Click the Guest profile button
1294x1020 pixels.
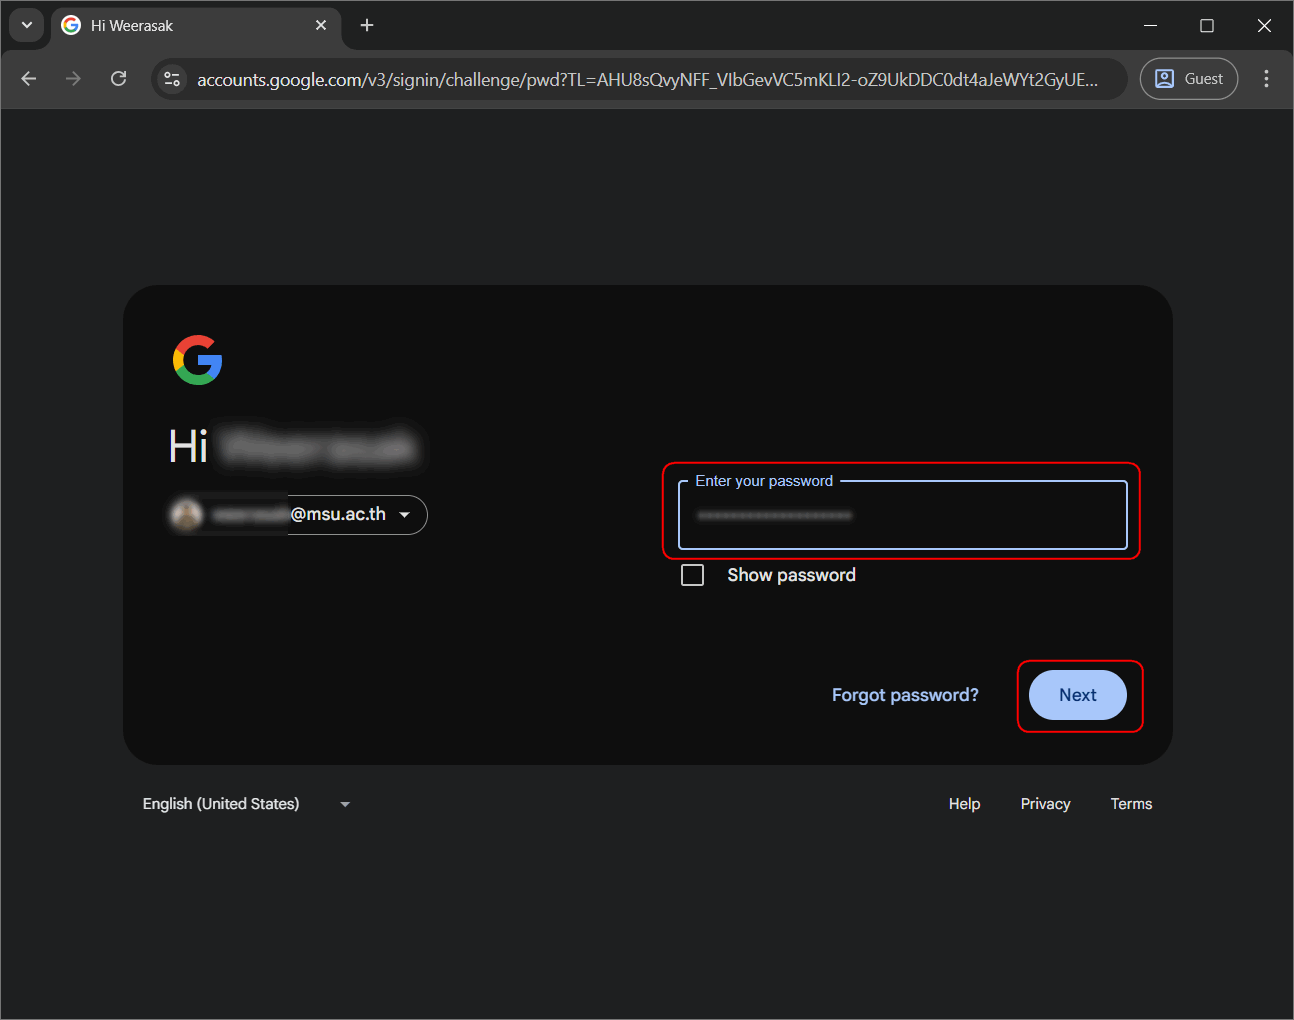tap(1189, 79)
